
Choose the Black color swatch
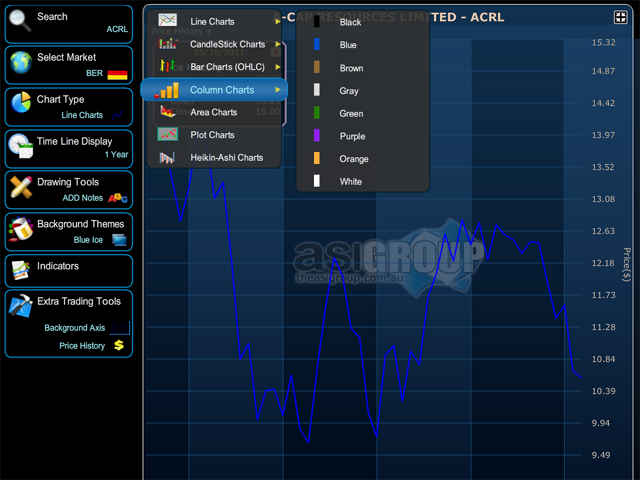click(x=316, y=22)
